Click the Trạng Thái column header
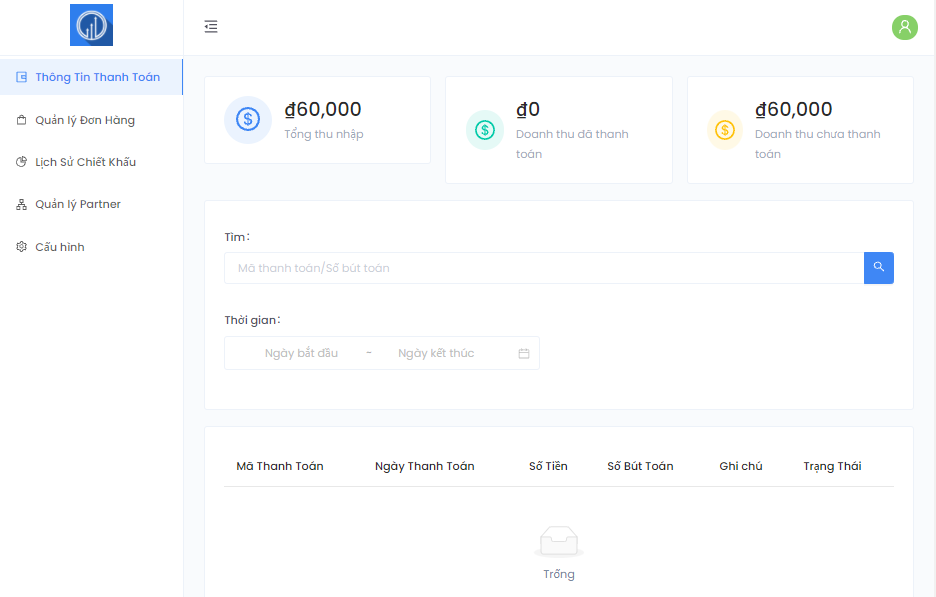Viewport: 936px width, 597px height. pos(832,466)
